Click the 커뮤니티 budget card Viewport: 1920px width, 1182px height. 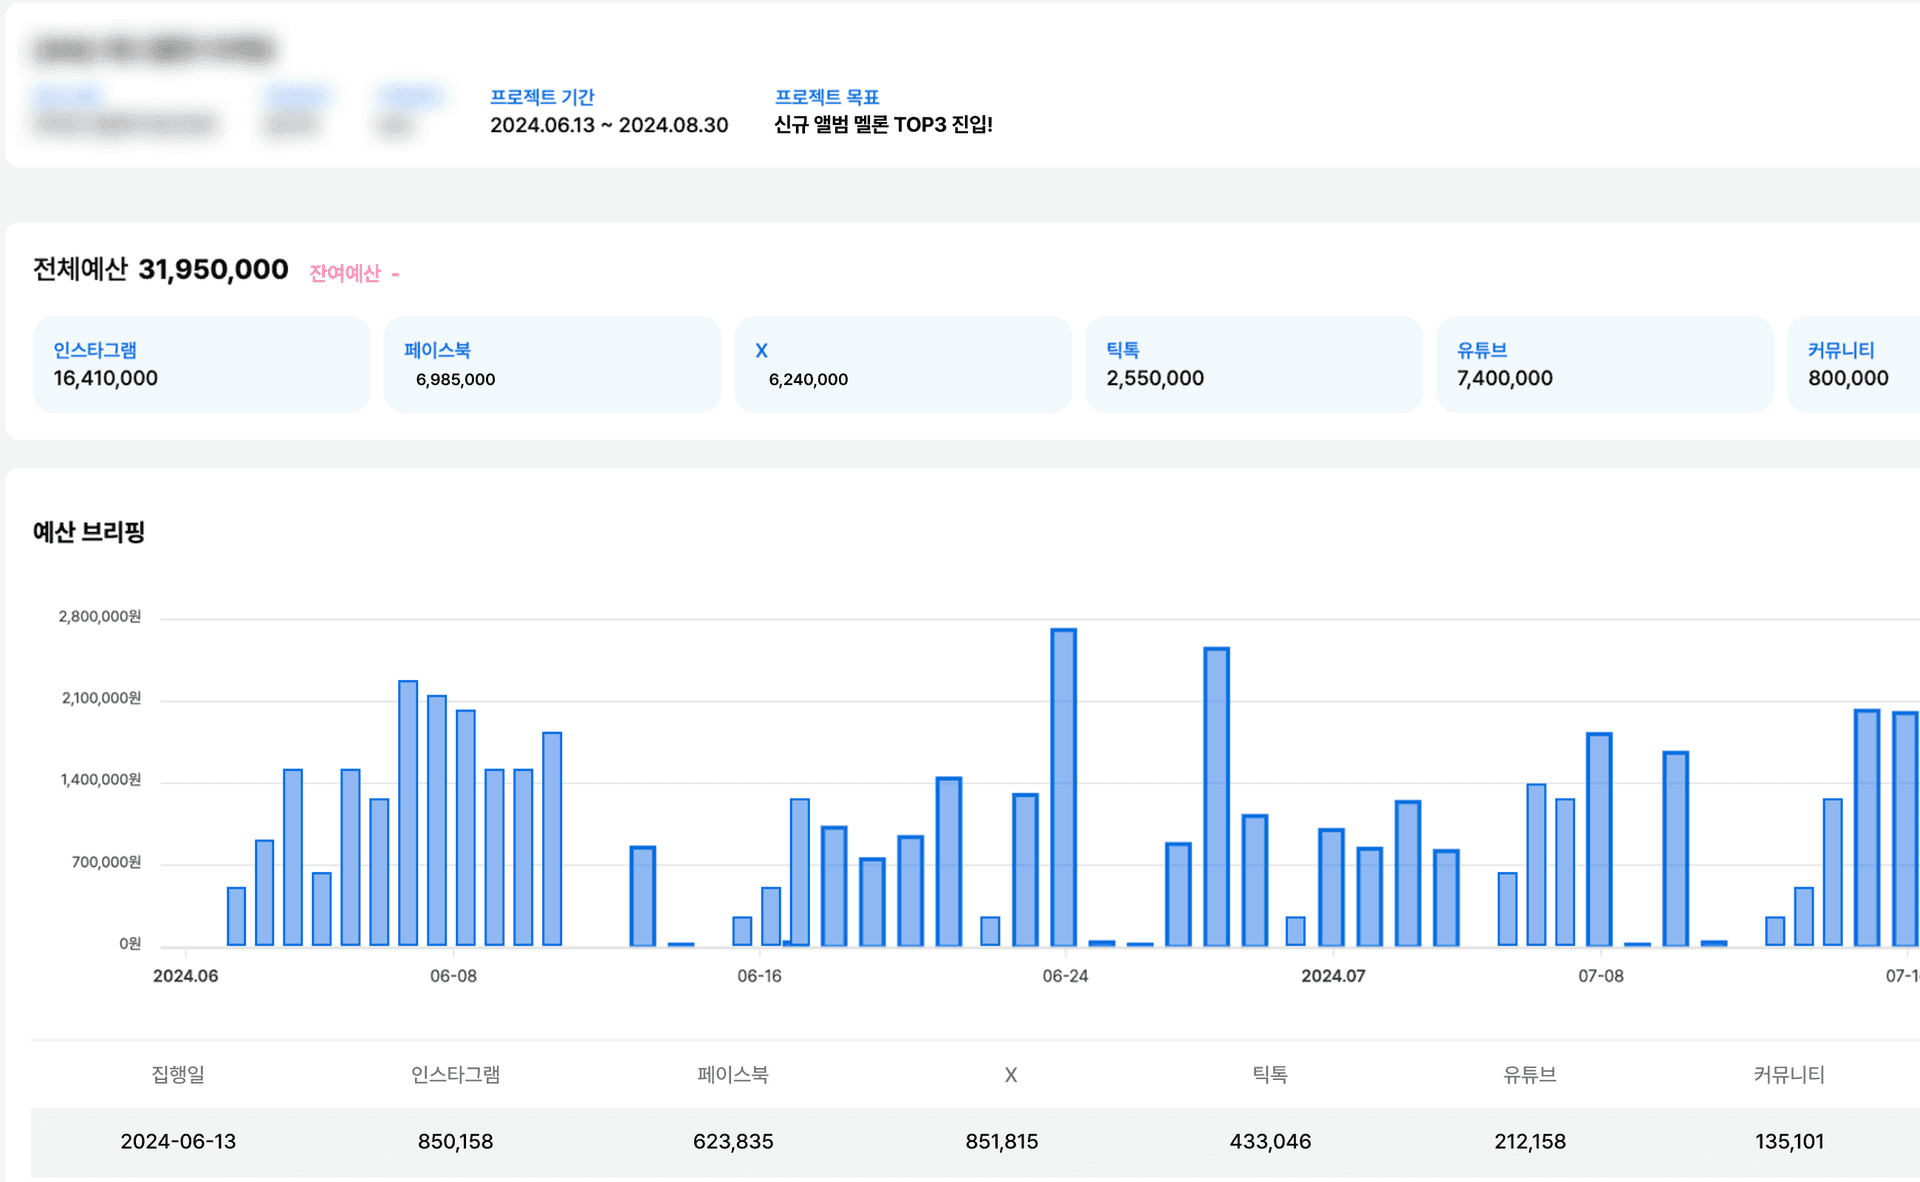pos(1852,365)
